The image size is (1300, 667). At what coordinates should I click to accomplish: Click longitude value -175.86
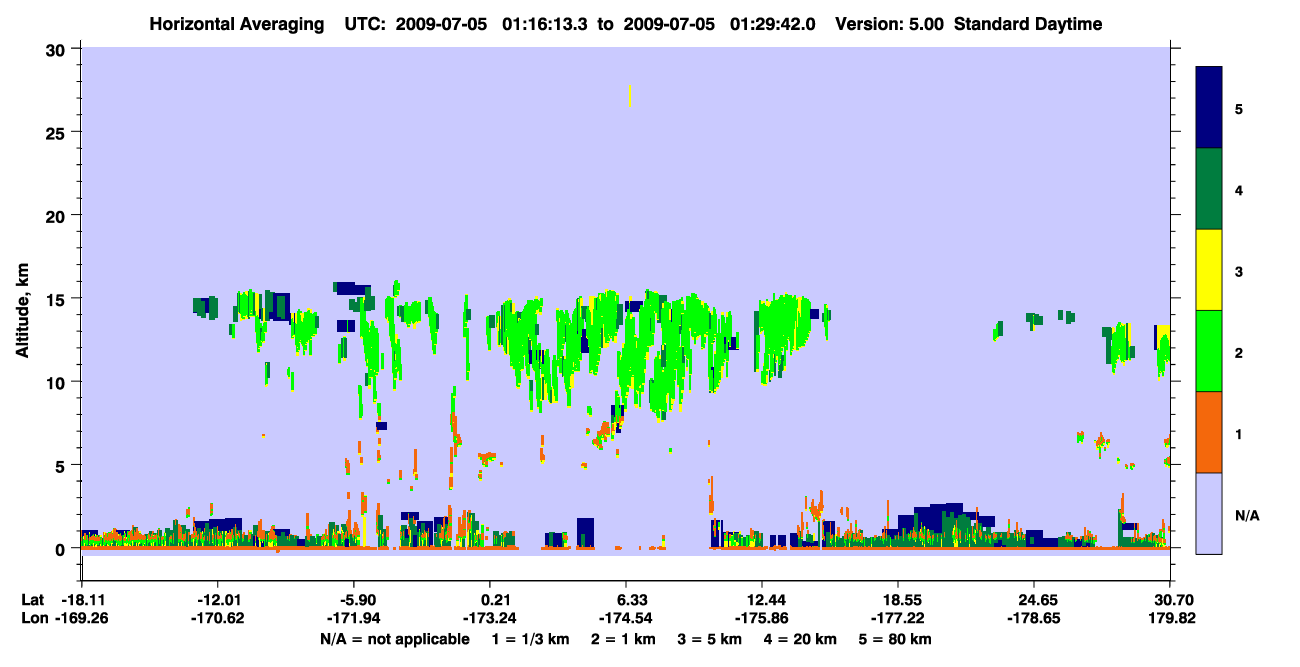tap(762, 619)
